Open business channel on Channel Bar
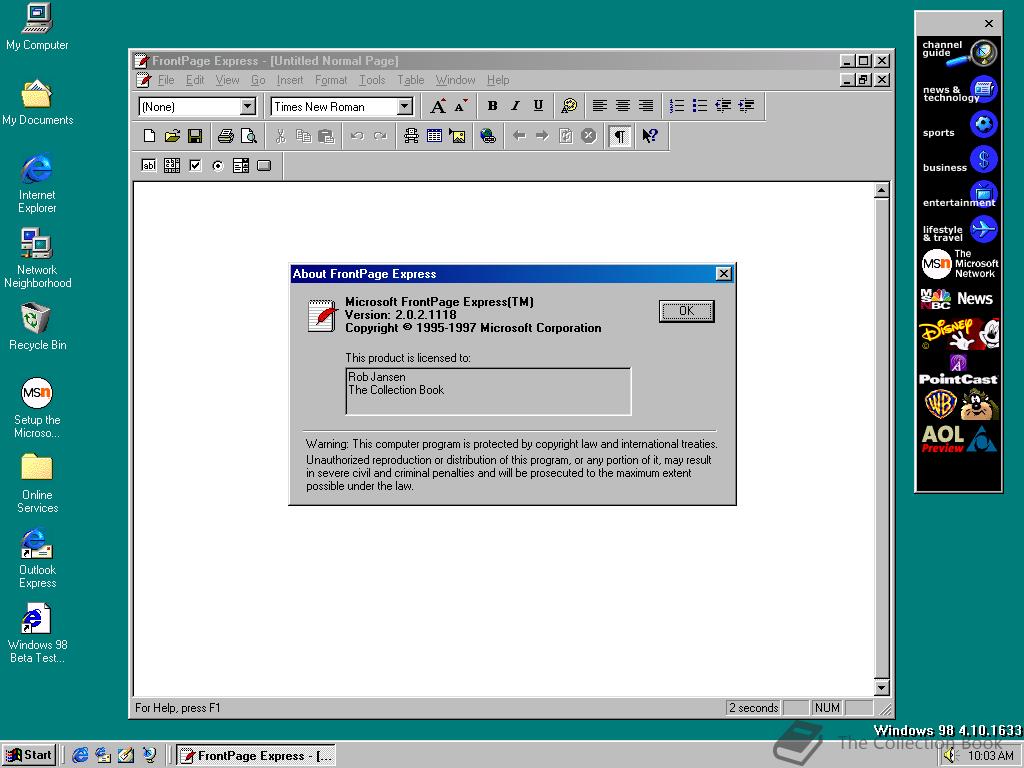 959,161
